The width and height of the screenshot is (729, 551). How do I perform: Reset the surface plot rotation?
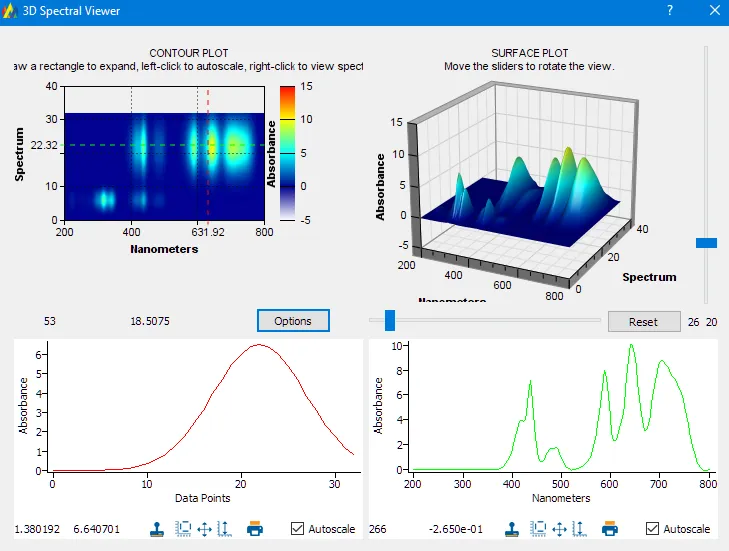(x=644, y=322)
